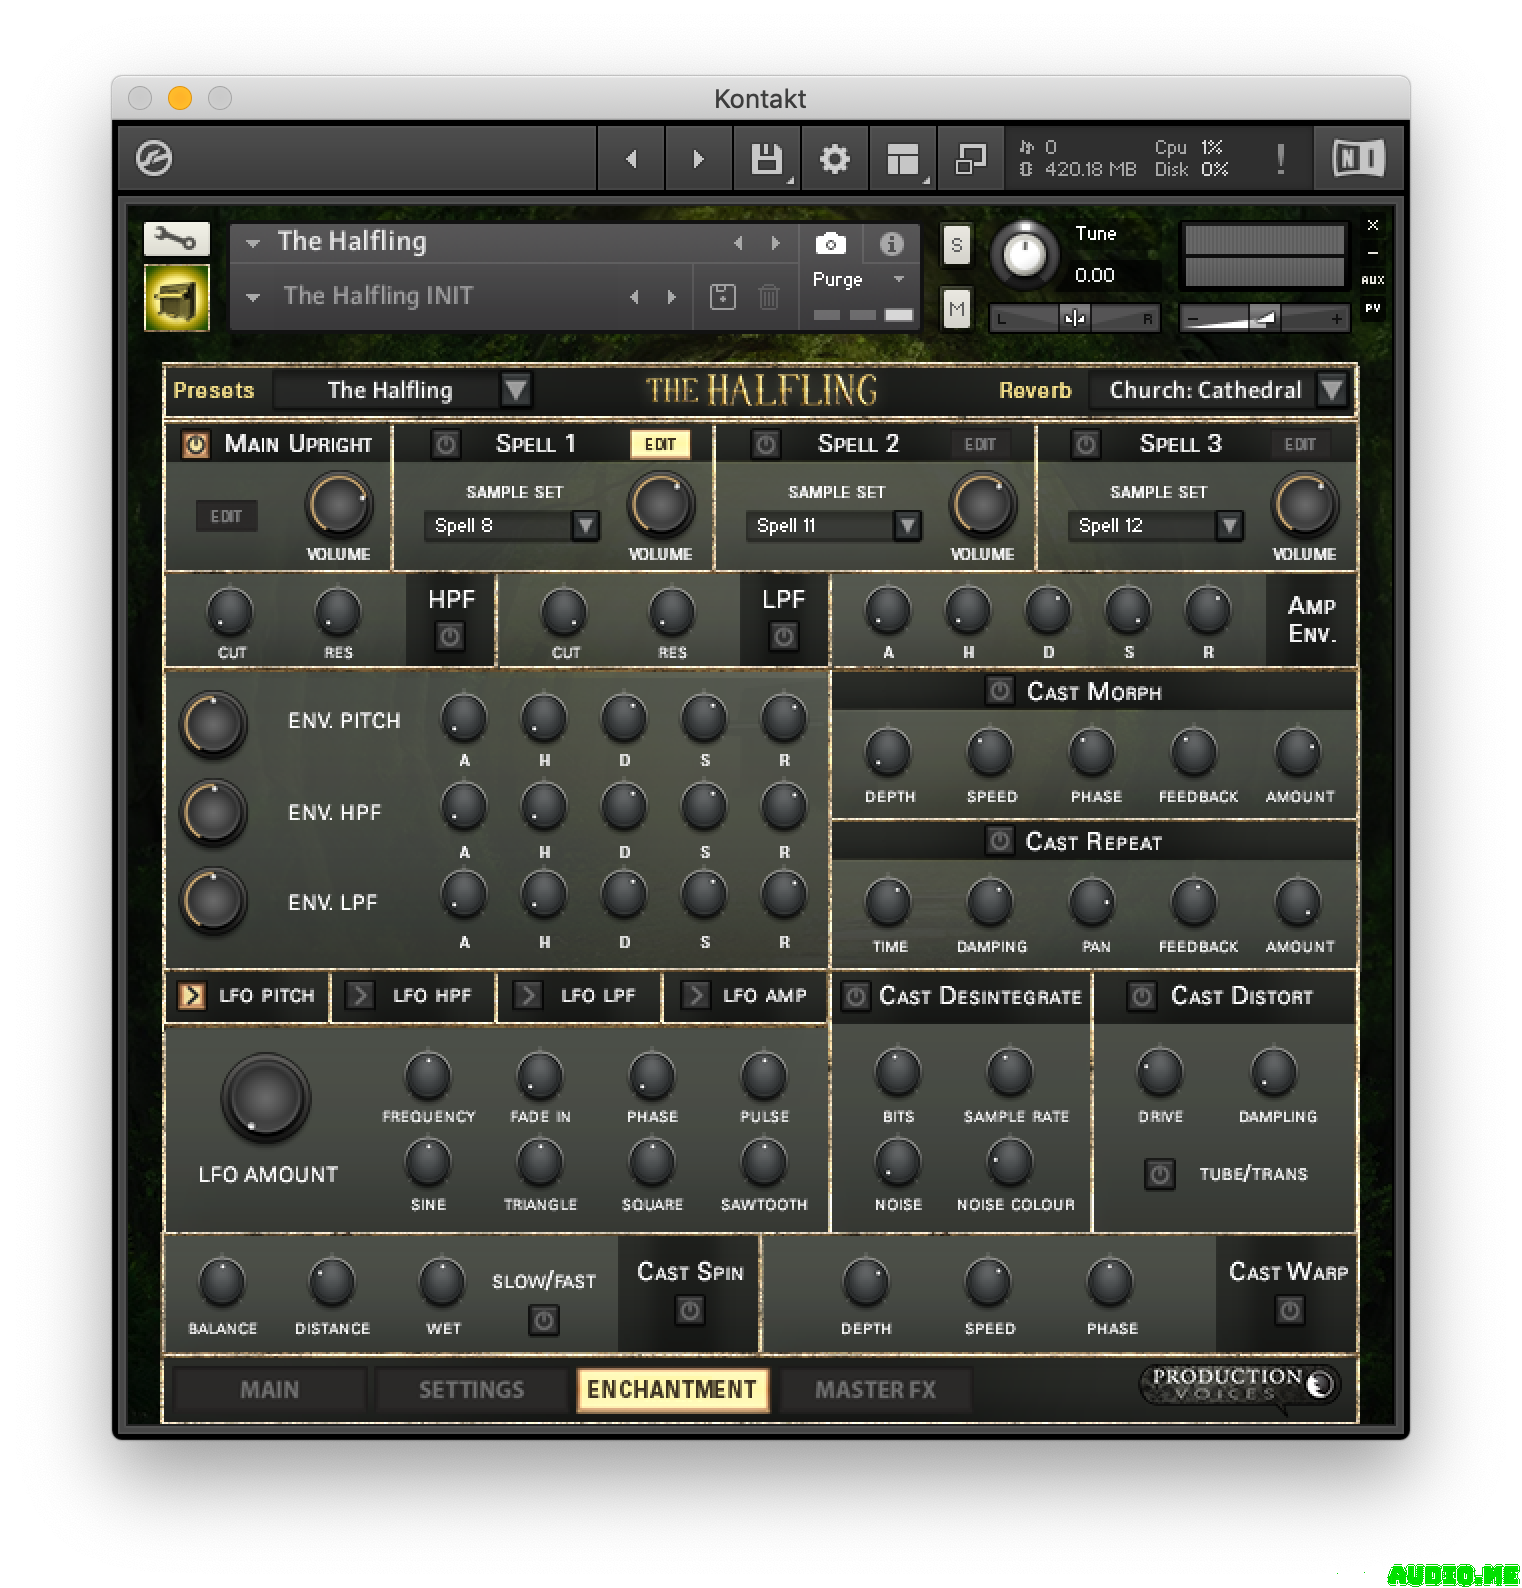This screenshot has width=1522, height=1588.
Task: Click the save floppy disk icon
Action: coord(766,158)
